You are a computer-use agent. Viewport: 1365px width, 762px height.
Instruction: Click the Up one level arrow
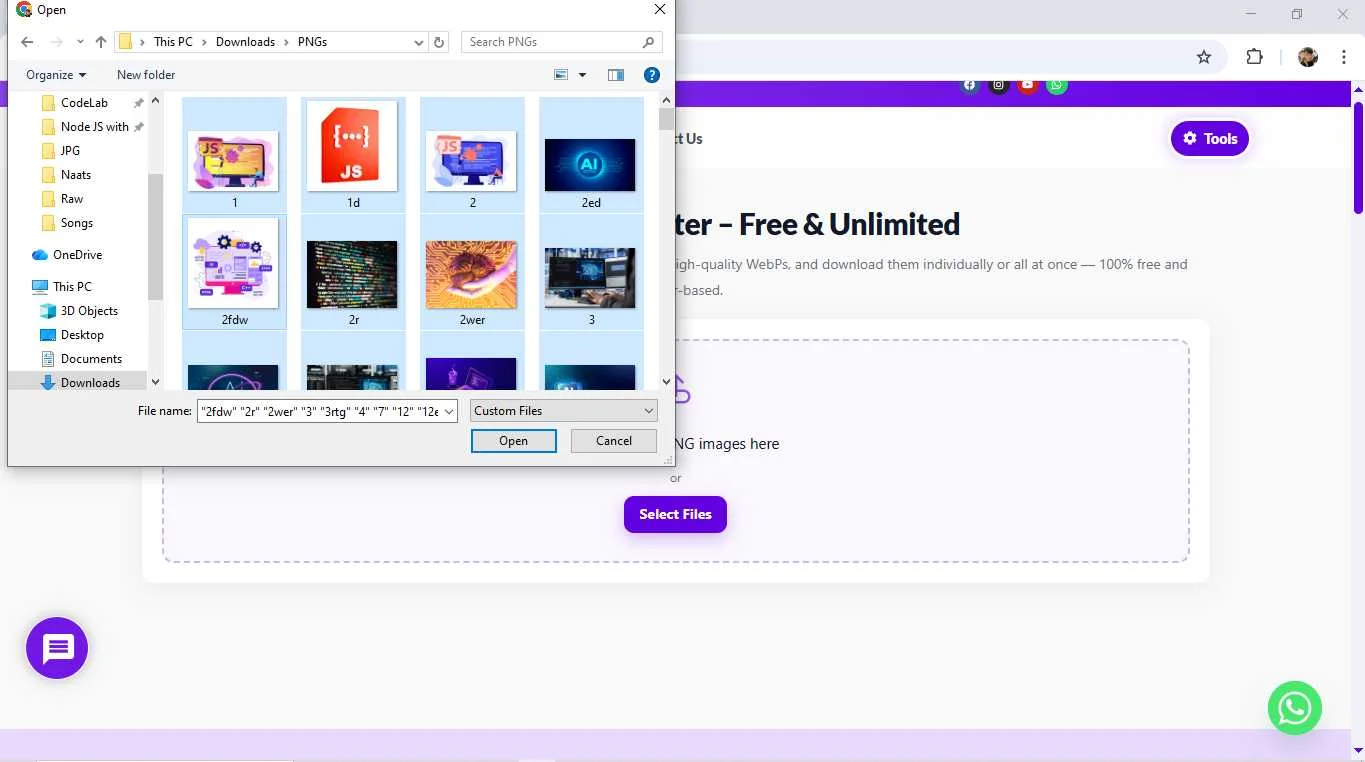pyautogui.click(x=101, y=42)
